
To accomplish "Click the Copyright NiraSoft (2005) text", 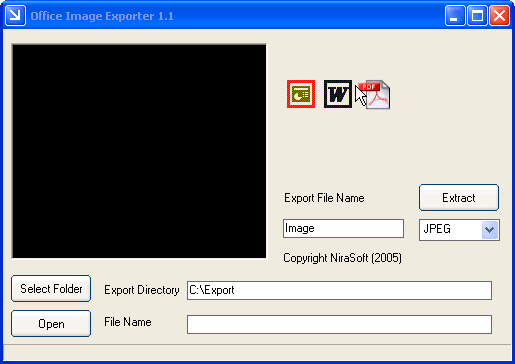I will point(342,258).
